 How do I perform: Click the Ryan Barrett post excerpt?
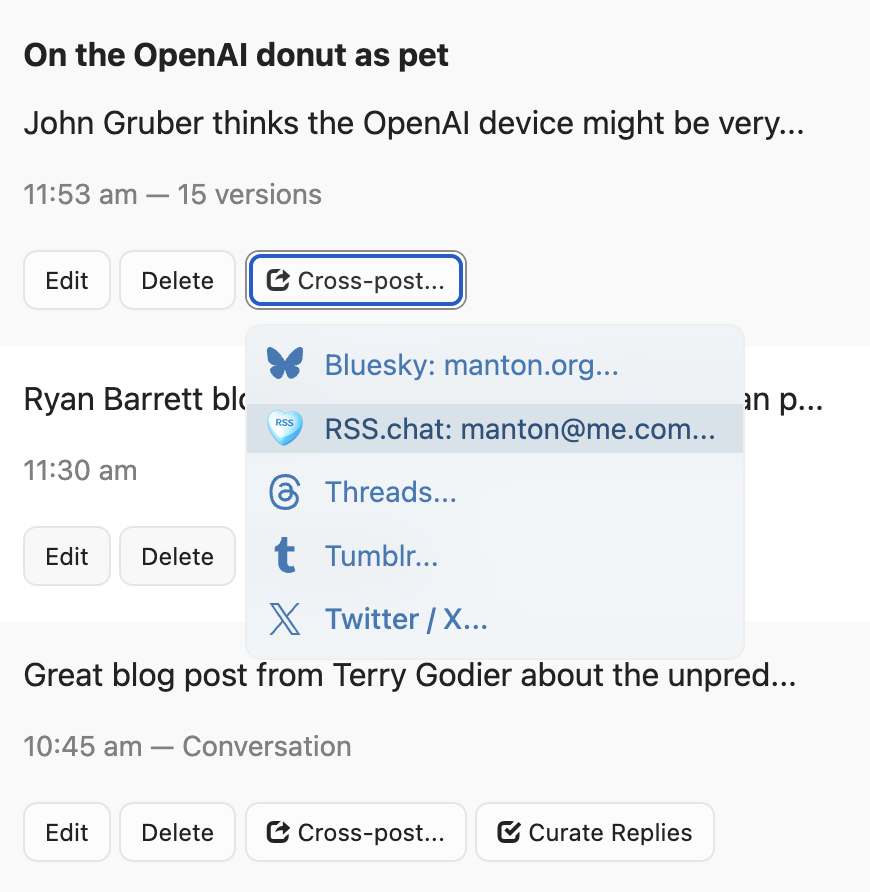[134, 399]
